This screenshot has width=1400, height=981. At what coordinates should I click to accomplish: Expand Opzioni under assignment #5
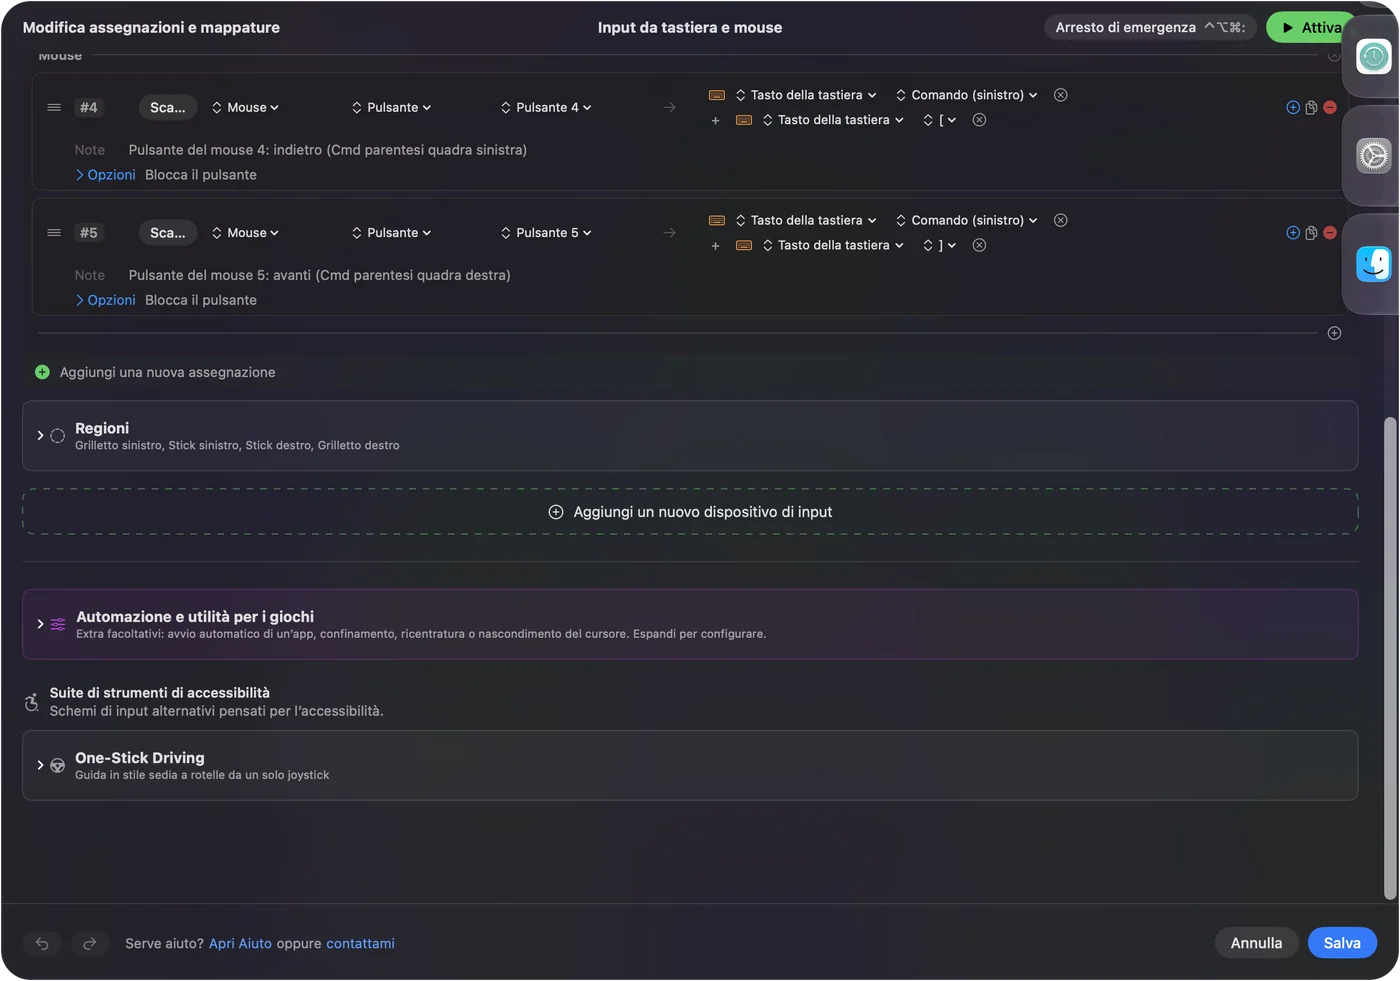point(105,299)
